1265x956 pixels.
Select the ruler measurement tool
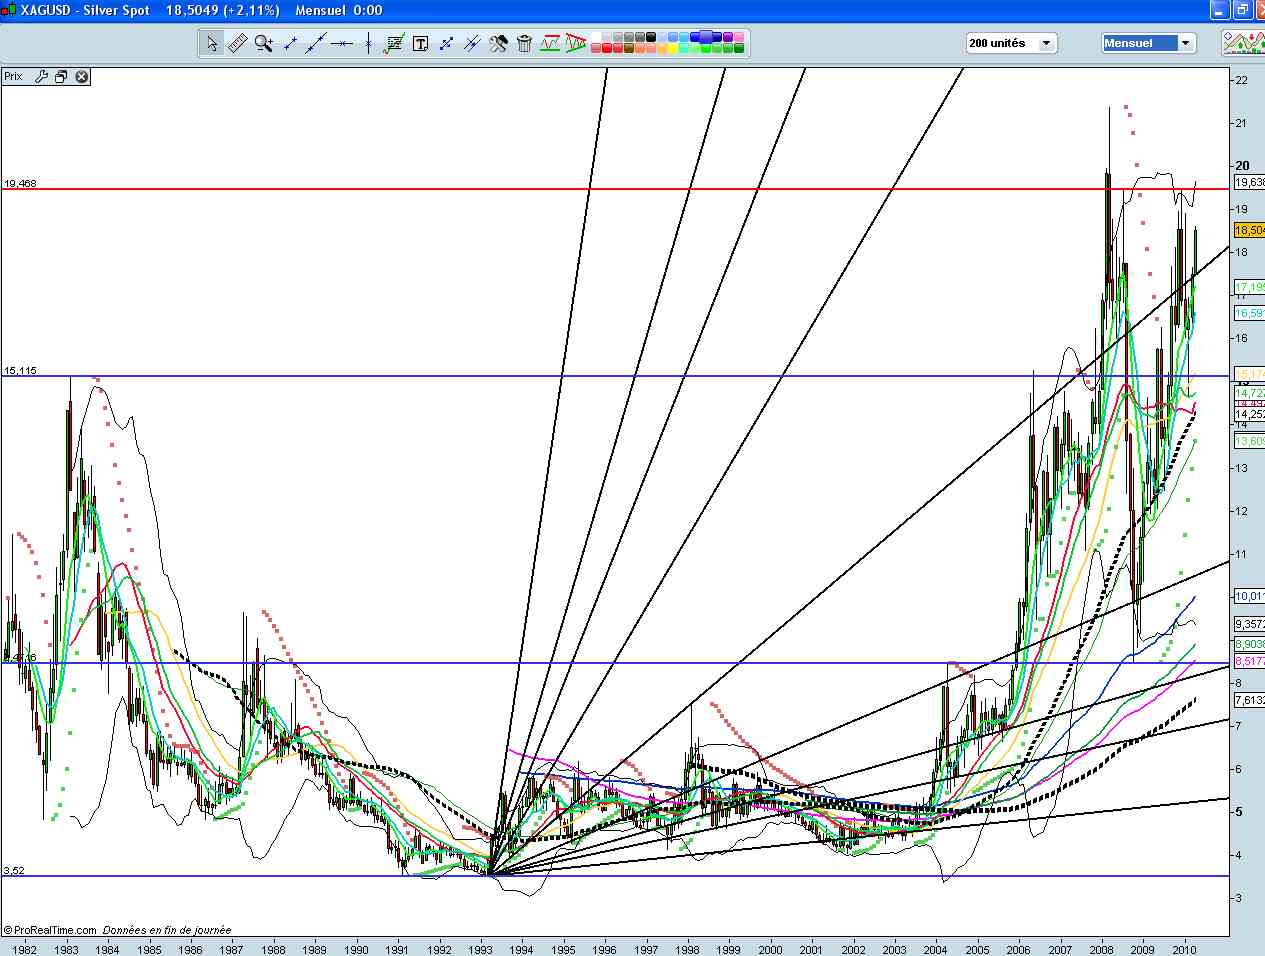coord(238,43)
